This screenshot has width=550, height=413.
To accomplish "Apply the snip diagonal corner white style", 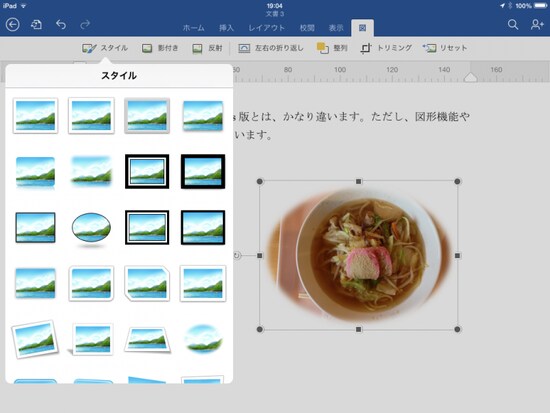I will pos(147,284).
